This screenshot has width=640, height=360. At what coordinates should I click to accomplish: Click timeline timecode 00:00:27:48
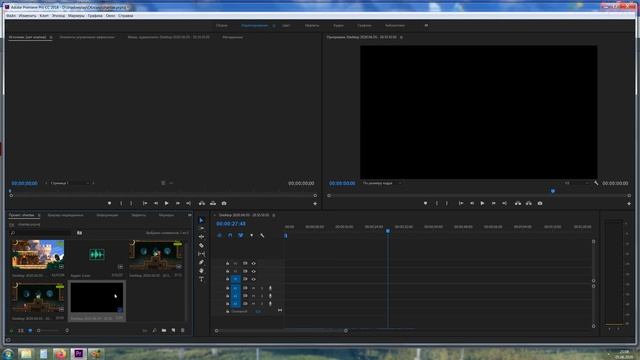point(231,224)
